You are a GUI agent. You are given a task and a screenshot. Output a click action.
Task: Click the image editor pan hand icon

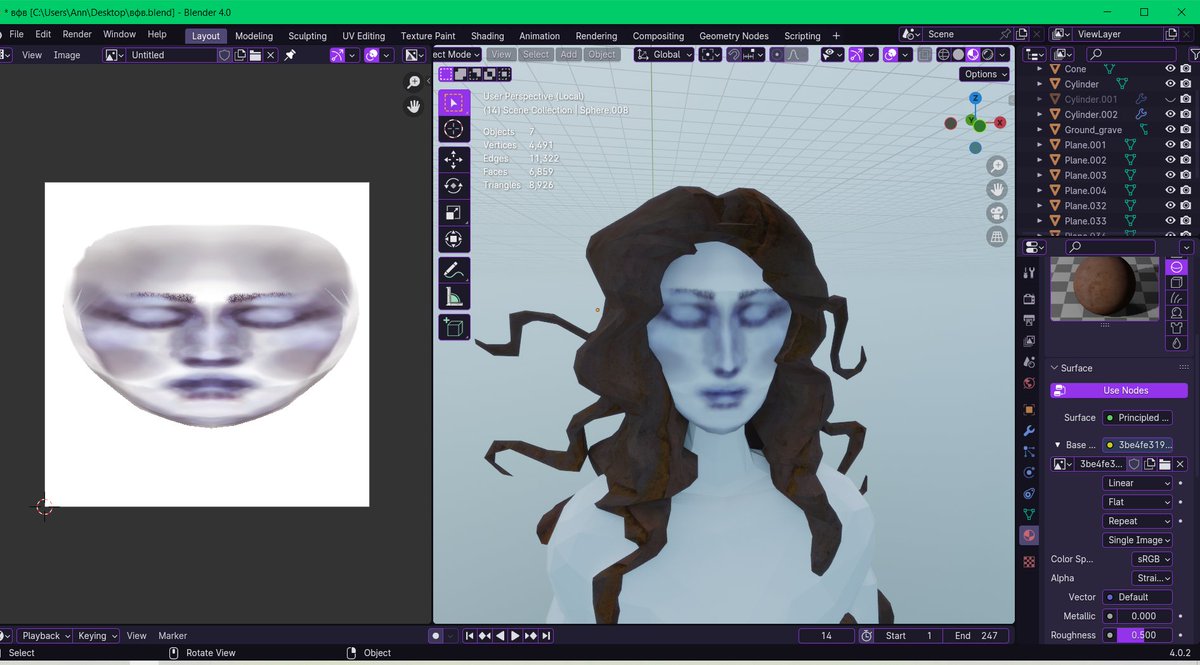(x=414, y=106)
